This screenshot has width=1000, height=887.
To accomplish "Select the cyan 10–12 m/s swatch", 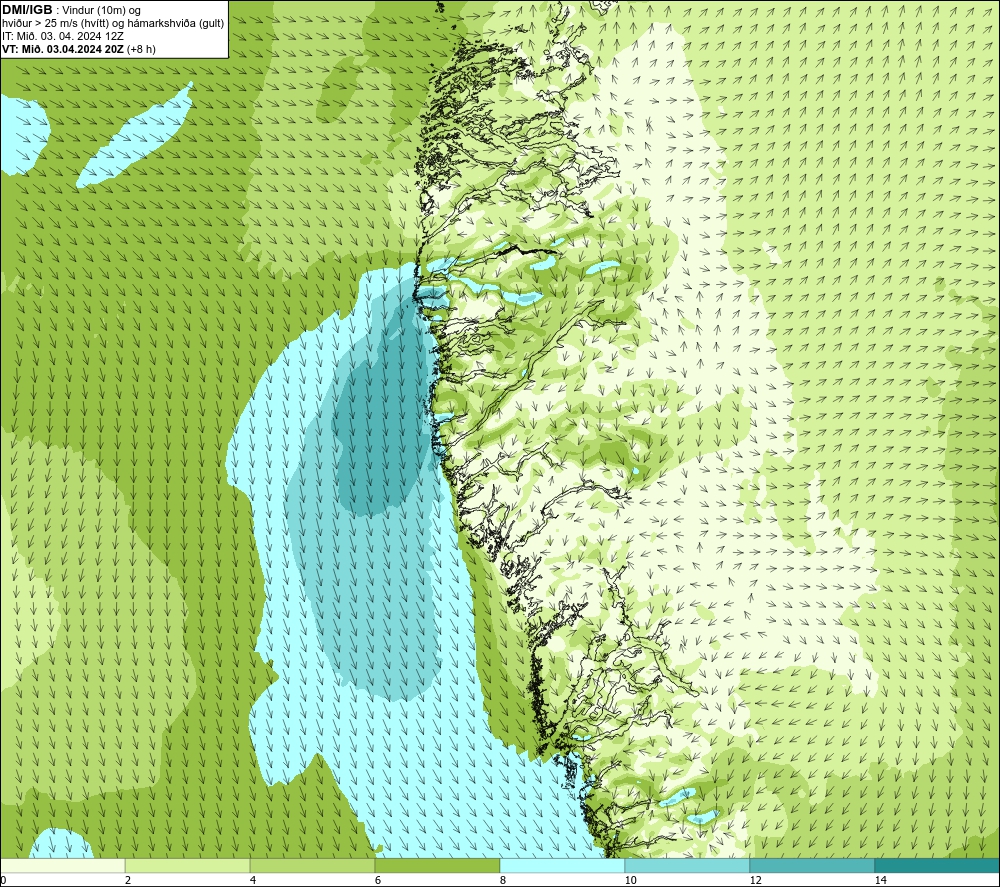I will pos(688,866).
